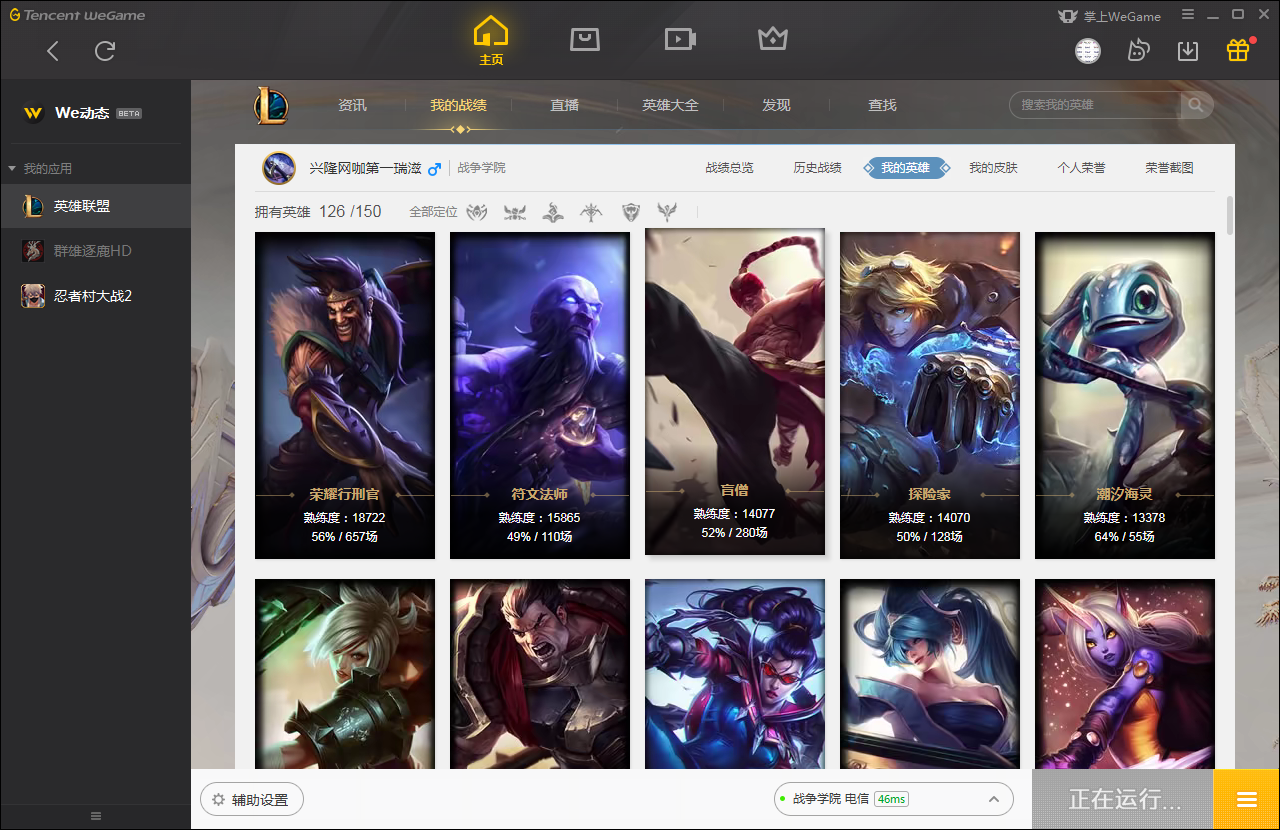Image resolution: width=1280 pixels, height=830 pixels.
Task: Open the store bag icon in top navigation
Action: pyautogui.click(x=585, y=39)
